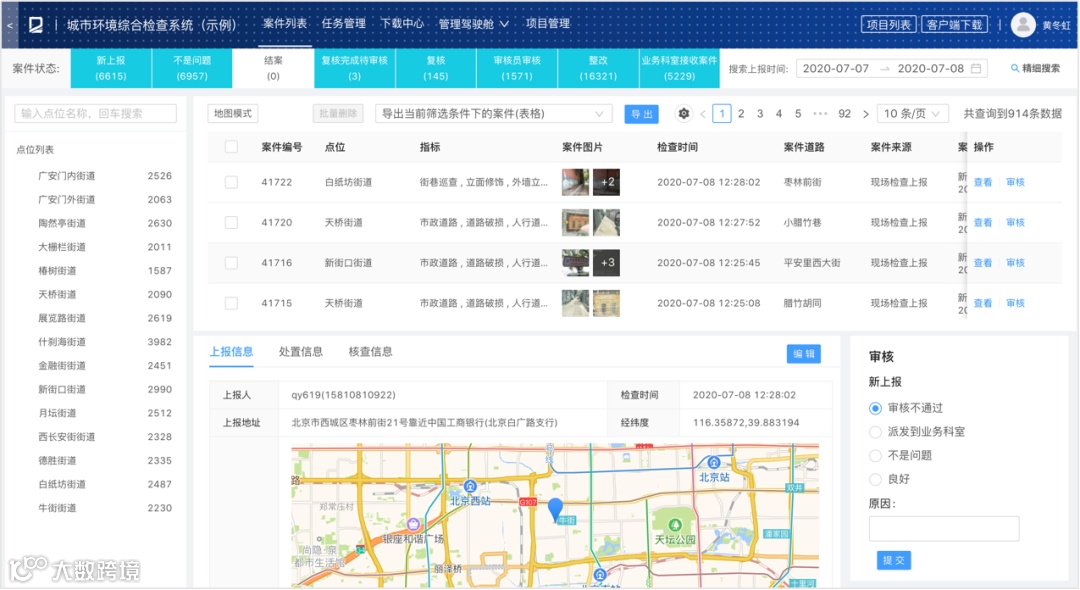1080x590 pixels.
Task: Click the start date 2020-07-07 field
Action: (835, 69)
